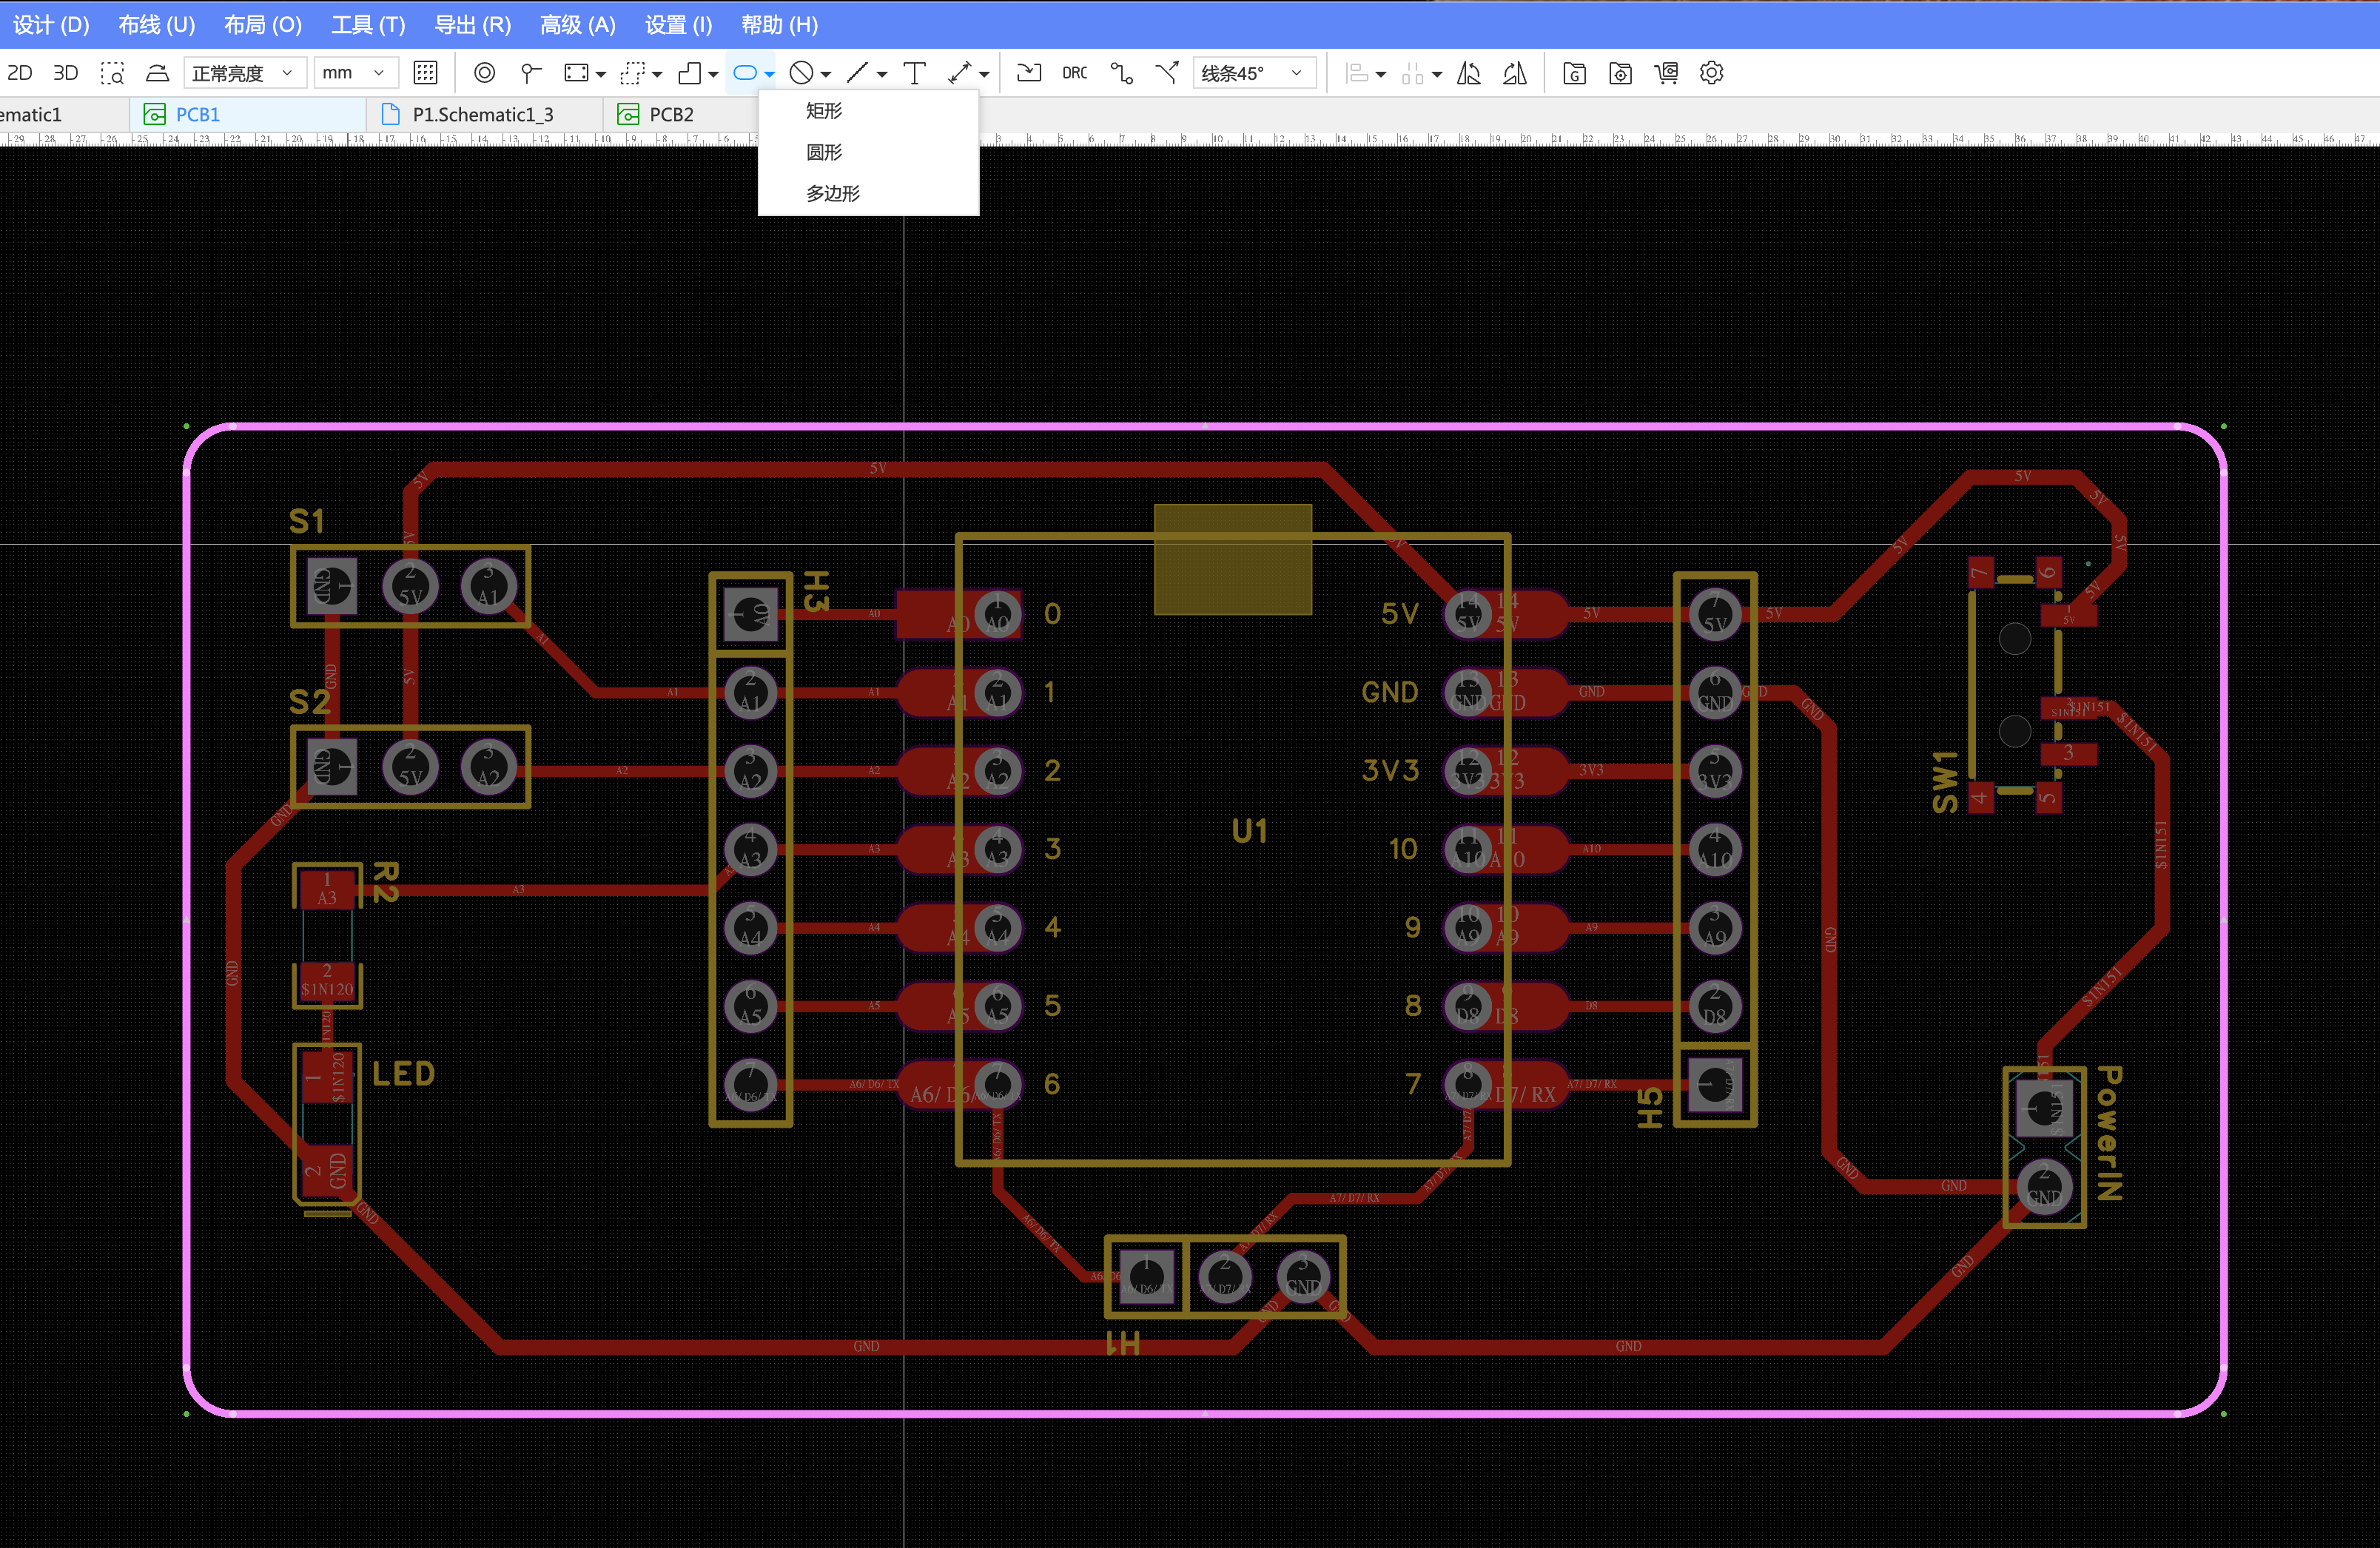2380x1548 pixels.
Task: Toggle the dotted grid icon
Action: click(425, 73)
